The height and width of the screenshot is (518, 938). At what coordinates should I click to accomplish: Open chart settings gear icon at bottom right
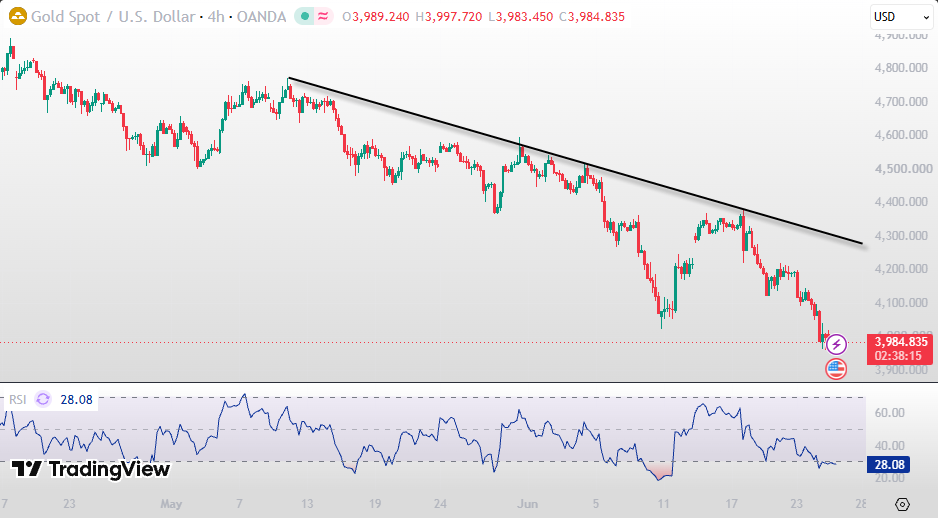tap(902, 504)
